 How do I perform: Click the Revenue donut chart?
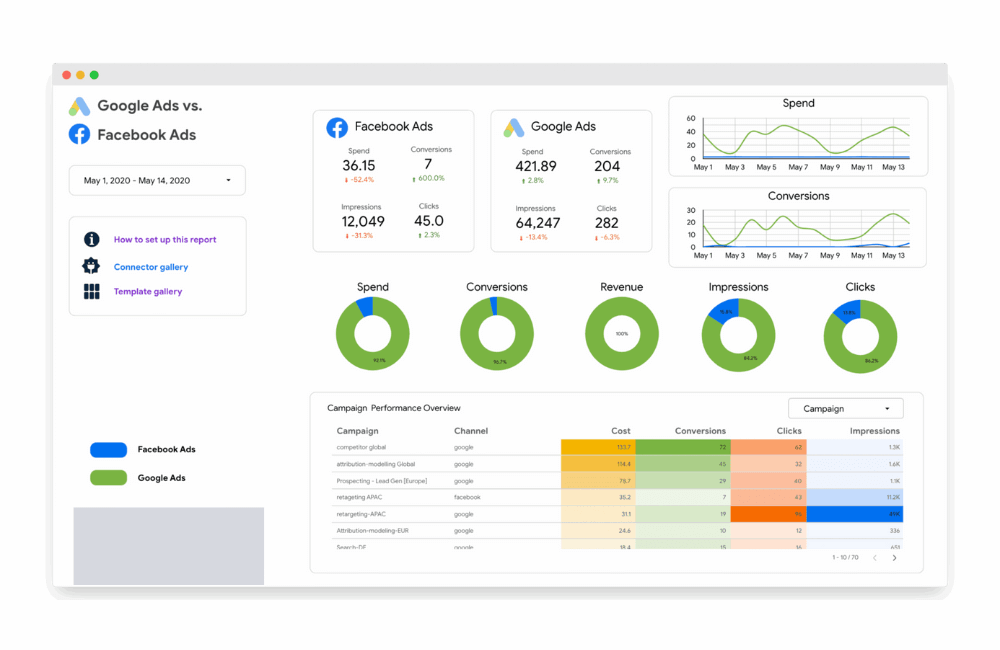tap(621, 334)
